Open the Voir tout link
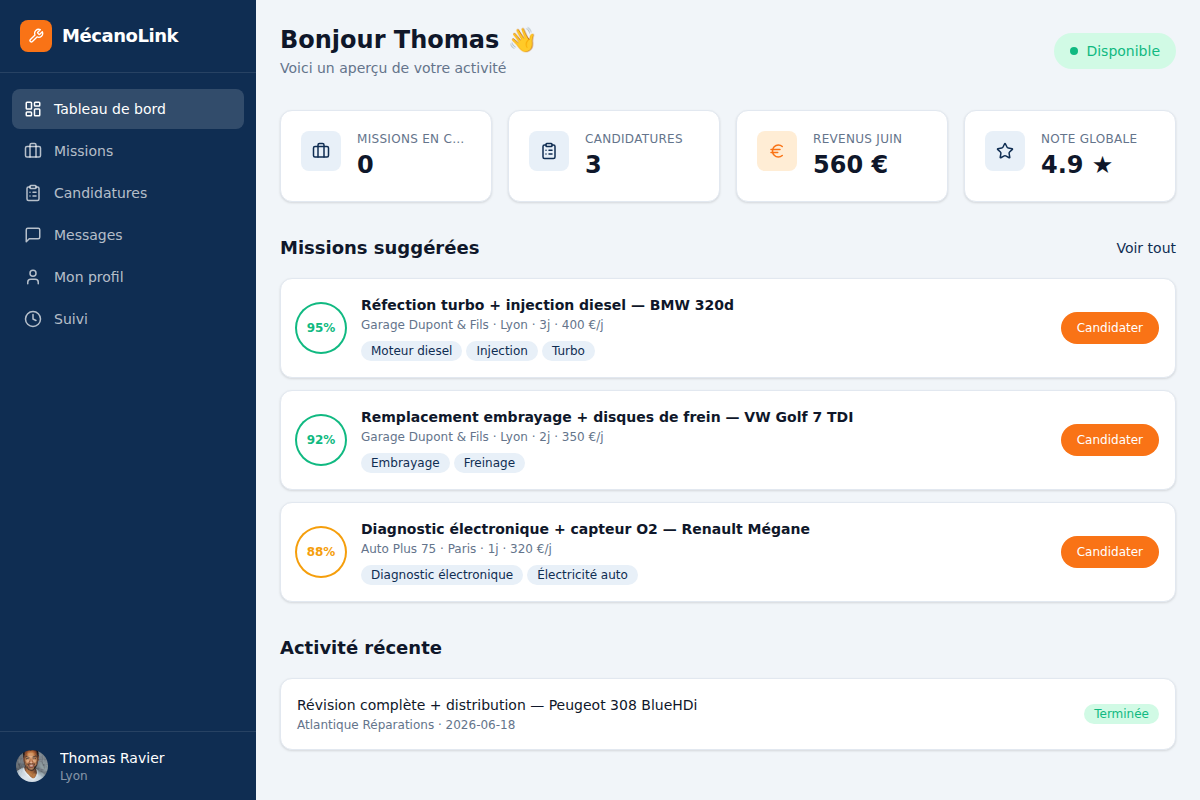Image resolution: width=1200 pixels, height=800 pixels. (x=1146, y=248)
